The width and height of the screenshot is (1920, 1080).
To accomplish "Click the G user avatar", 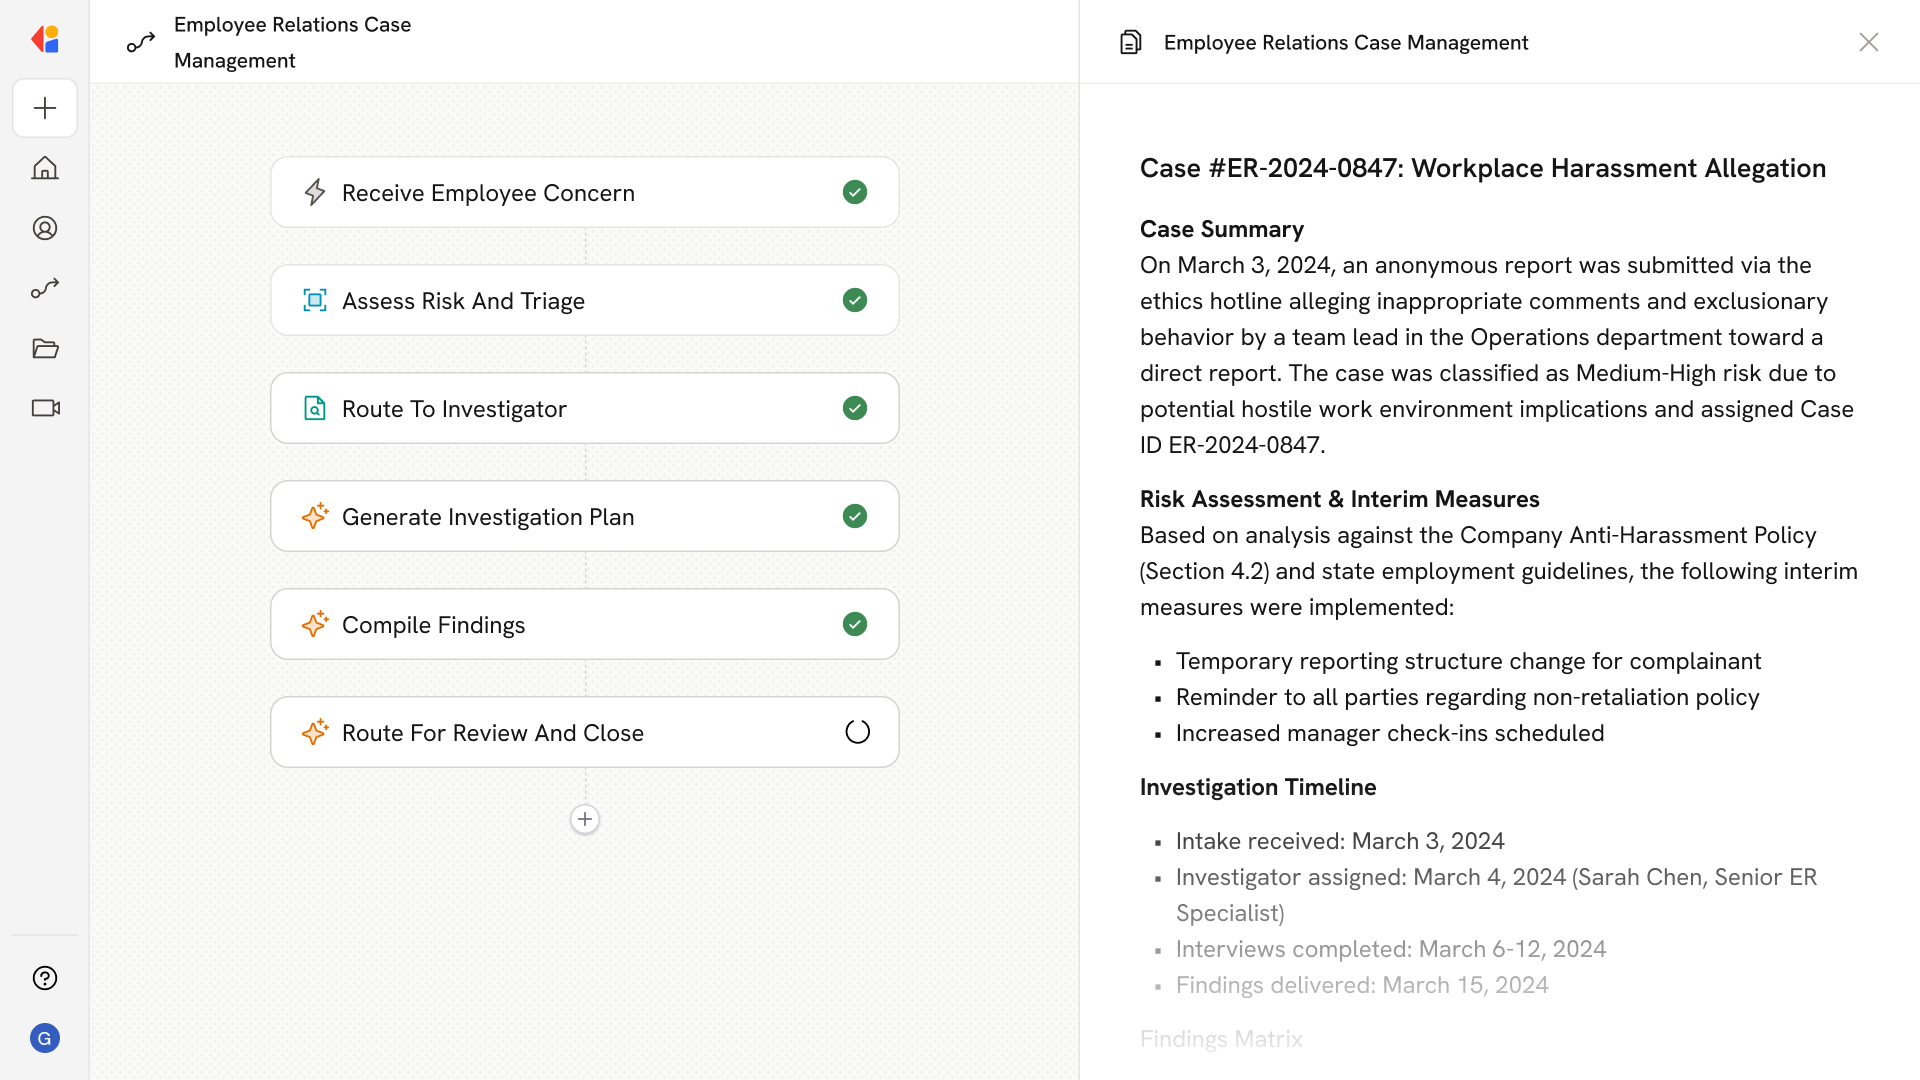I will [45, 1038].
